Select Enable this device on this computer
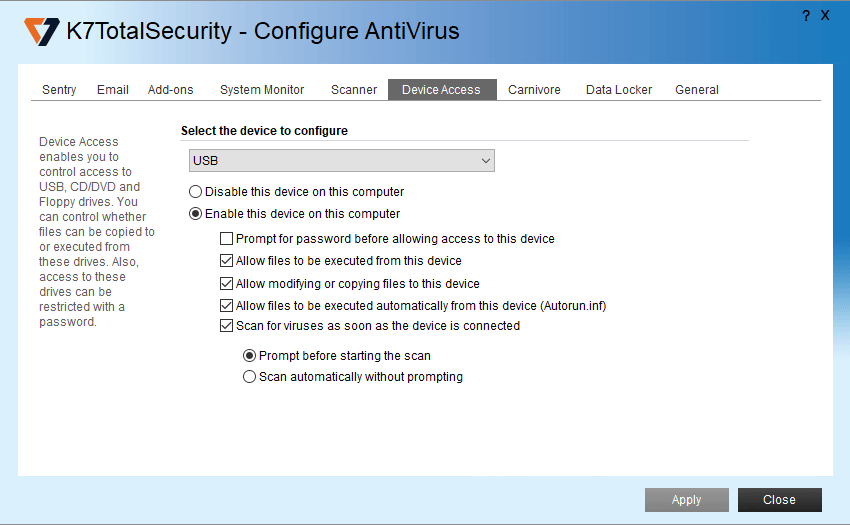 click(196, 213)
